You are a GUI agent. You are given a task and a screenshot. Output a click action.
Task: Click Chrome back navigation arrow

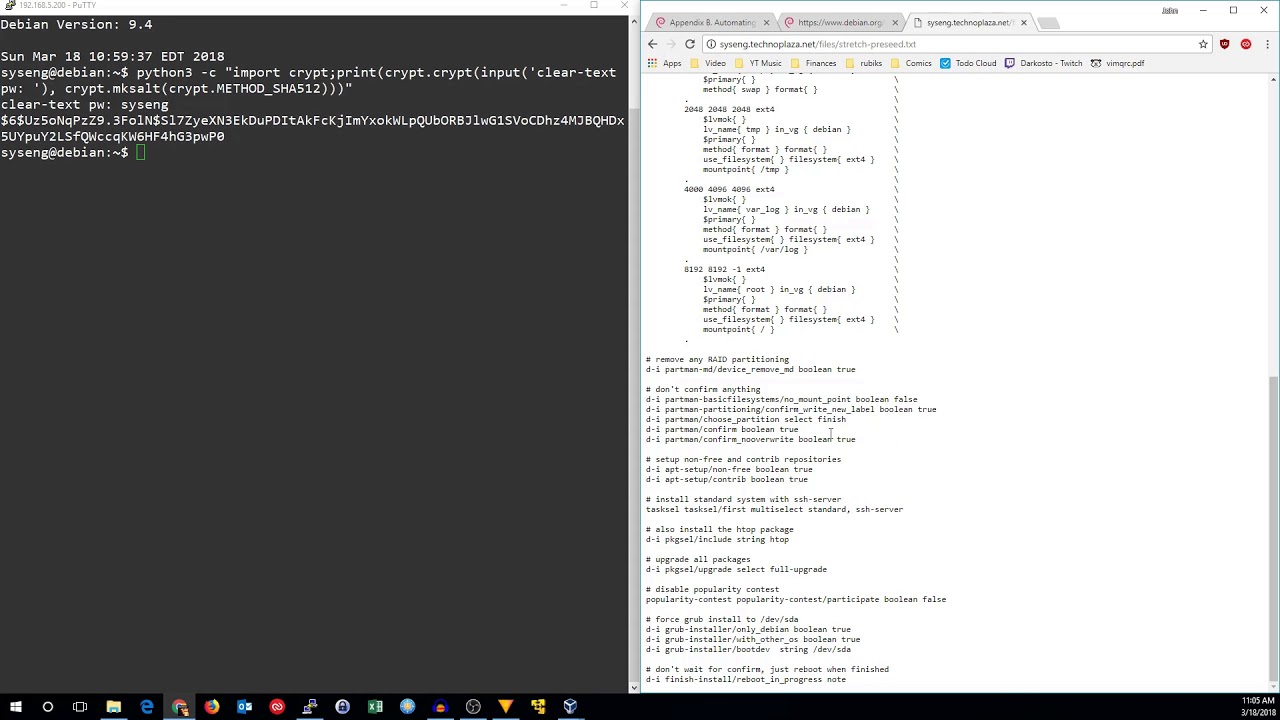[x=652, y=44]
